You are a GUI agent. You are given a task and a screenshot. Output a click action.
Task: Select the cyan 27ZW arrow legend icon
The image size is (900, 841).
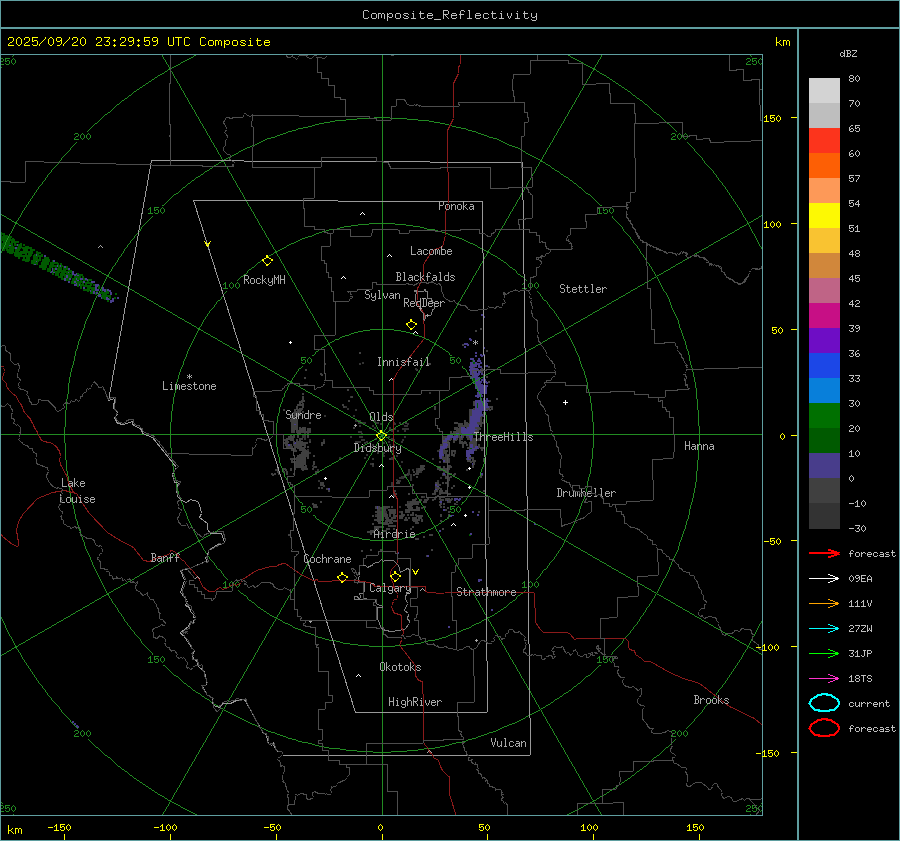click(824, 628)
